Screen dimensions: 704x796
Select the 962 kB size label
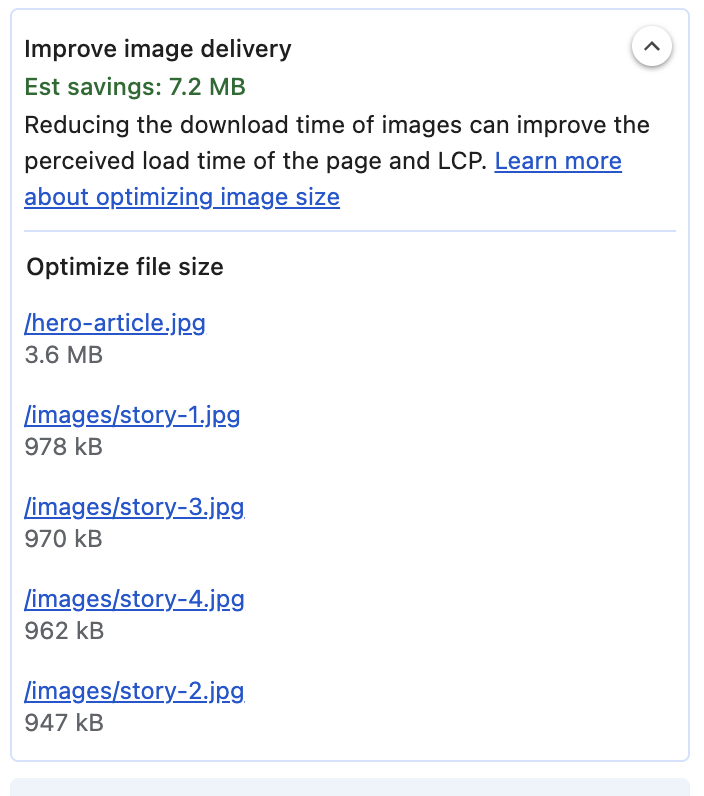63,631
